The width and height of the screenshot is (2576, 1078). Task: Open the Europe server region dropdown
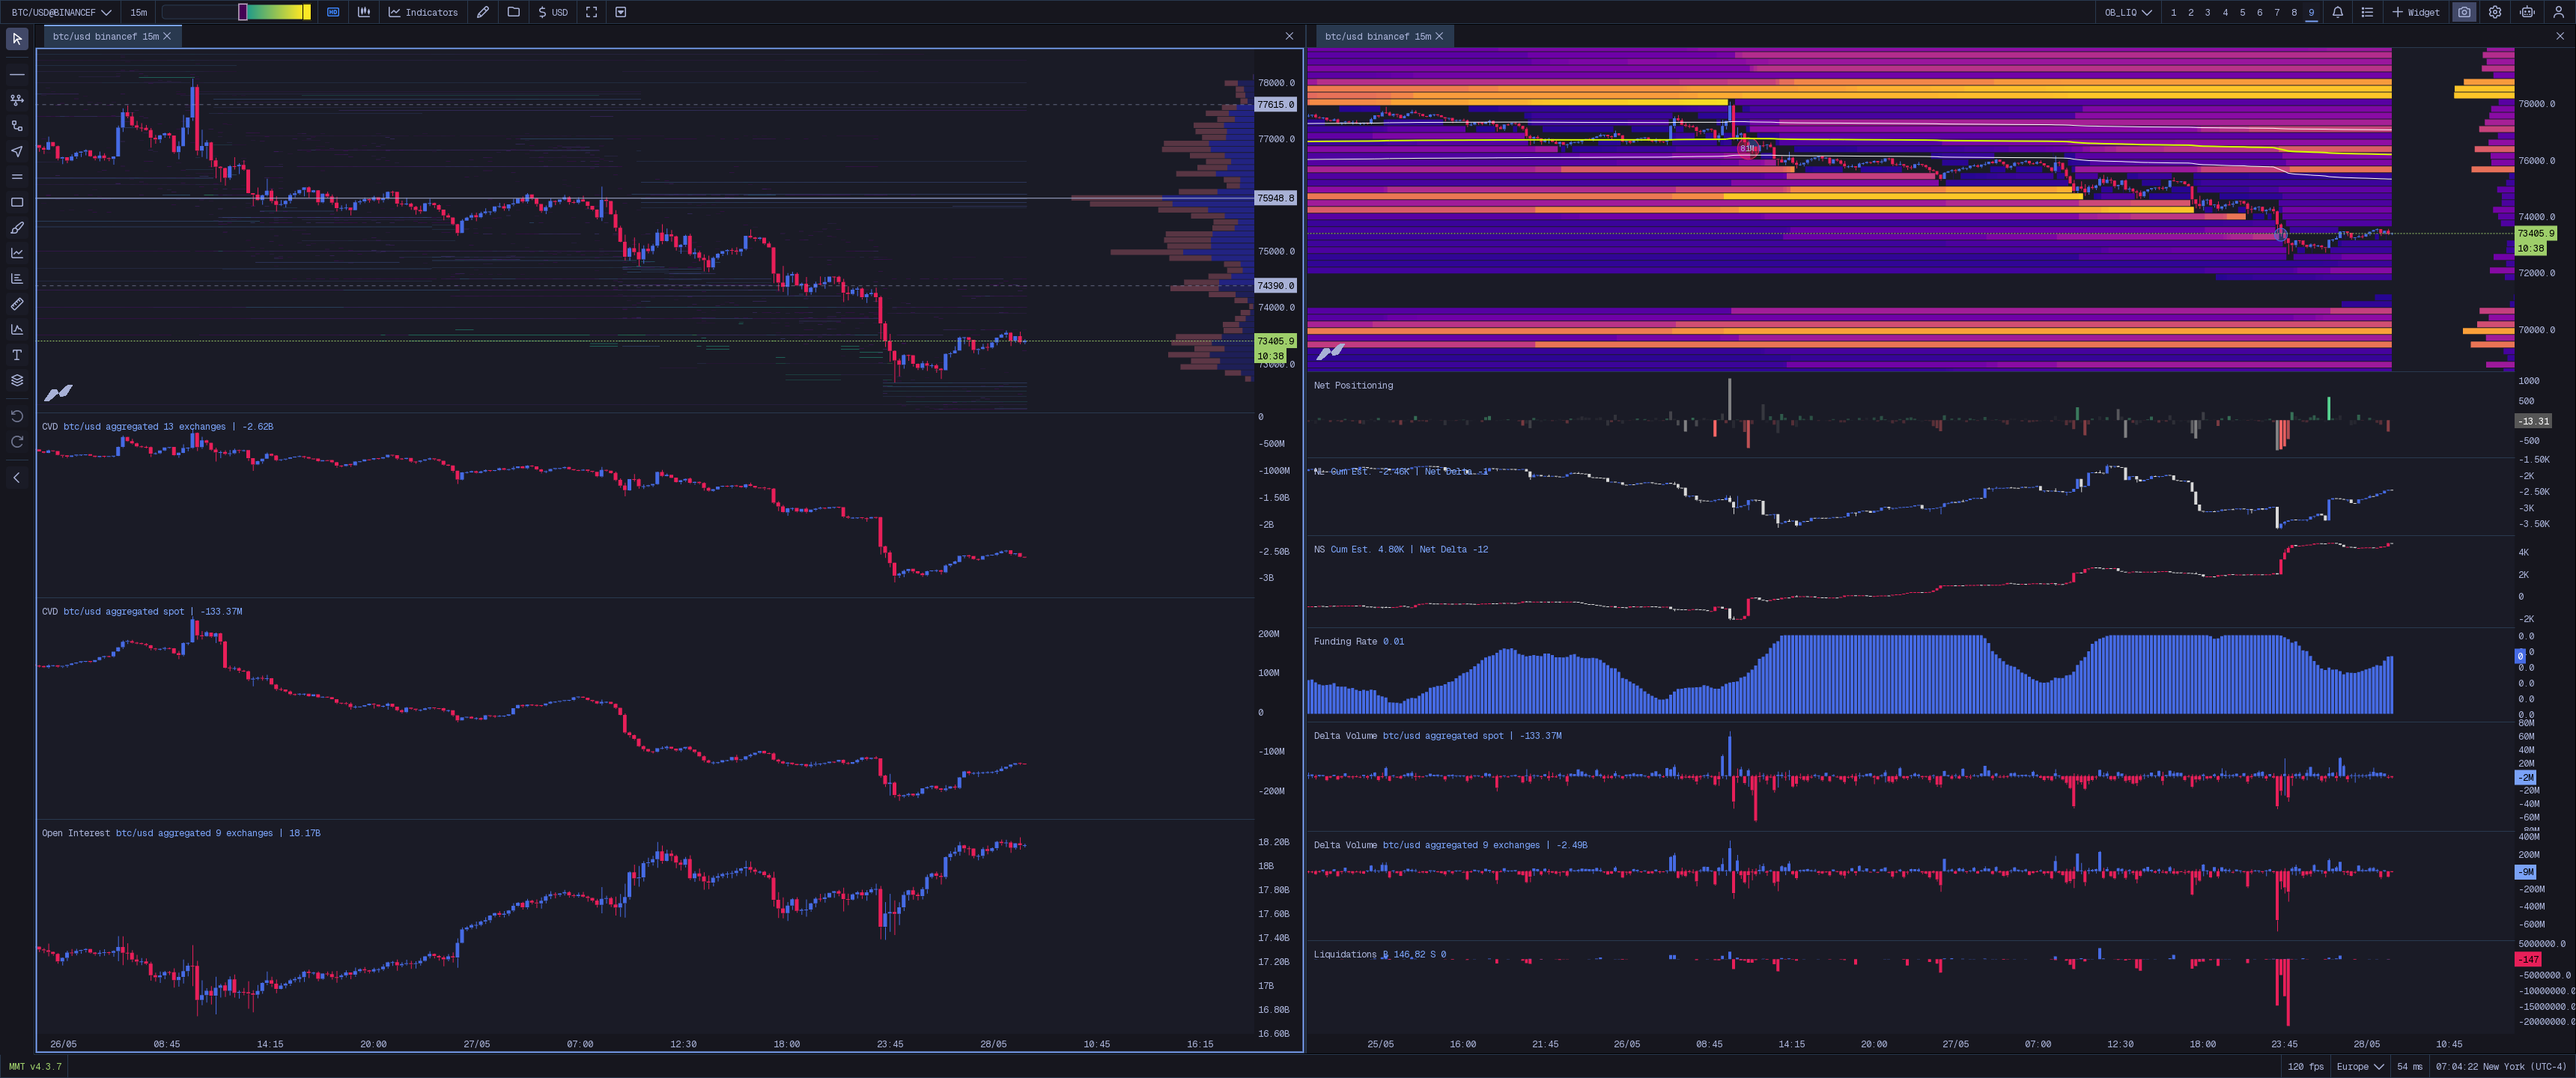click(x=2360, y=1066)
